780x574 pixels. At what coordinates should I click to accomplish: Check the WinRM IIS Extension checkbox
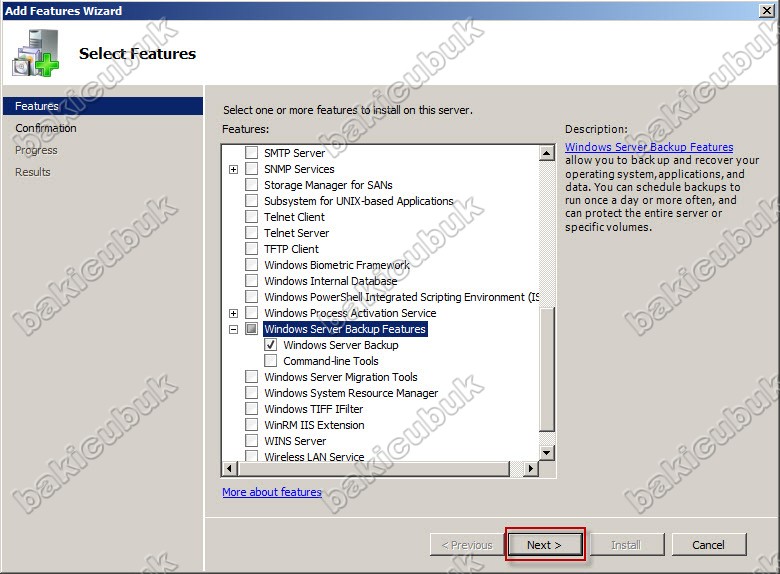(x=252, y=425)
